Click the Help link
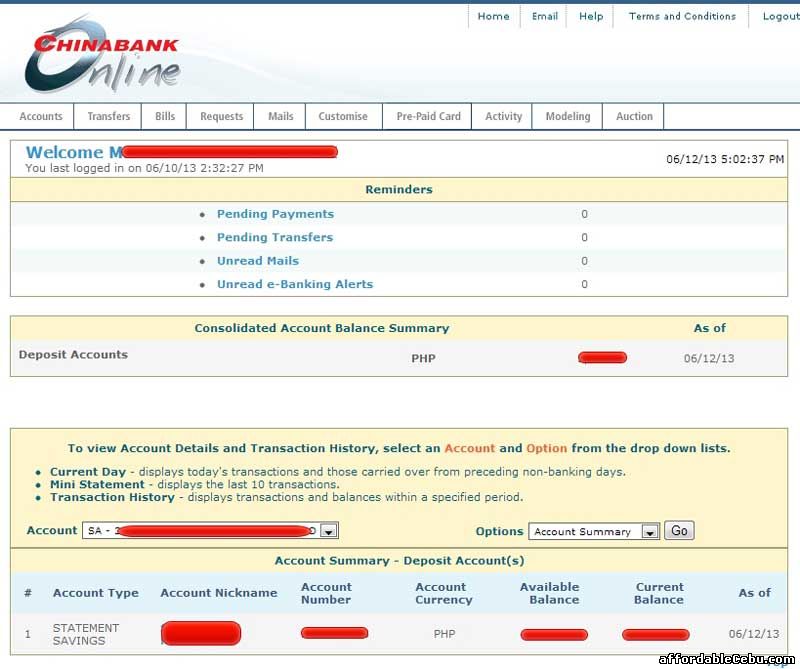The height and width of the screenshot is (669, 800). click(591, 16)
